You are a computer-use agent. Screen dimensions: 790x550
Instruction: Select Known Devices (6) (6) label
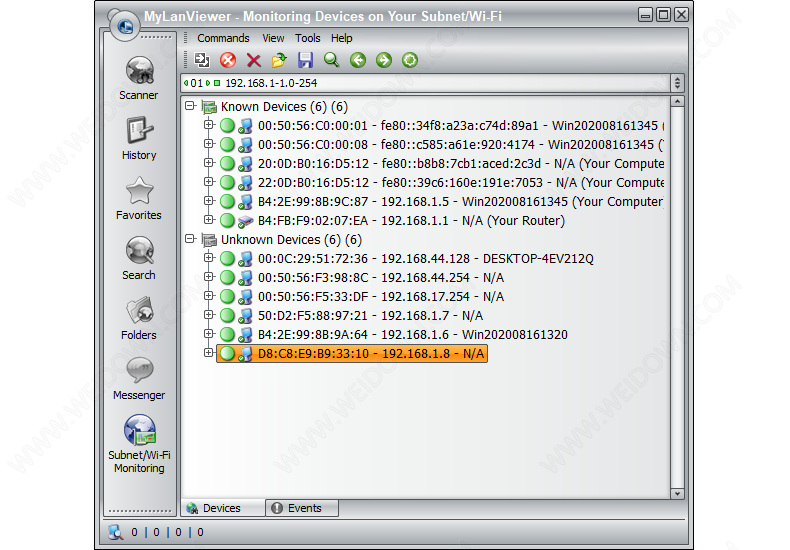(x=284, y=107)
